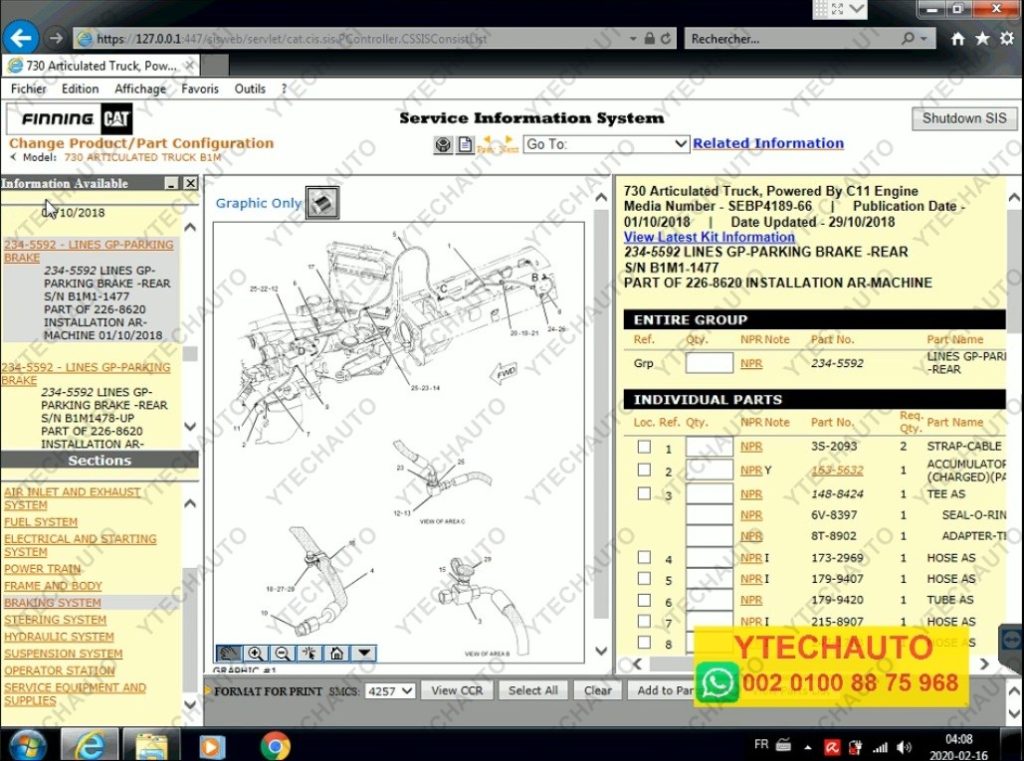Viewport: 1024px width, 761px height.
Task: Select the pan hand tool in graphic viewer
Action: pyautogui.click(x=229, y=653)
